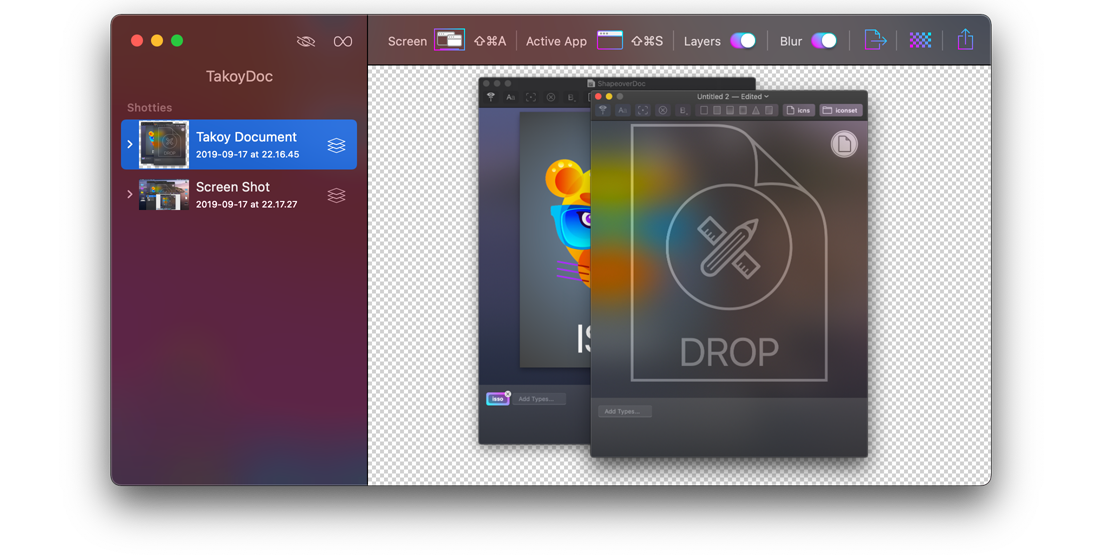Click the hidden-eye icon in sidebar header

point(306,41)
